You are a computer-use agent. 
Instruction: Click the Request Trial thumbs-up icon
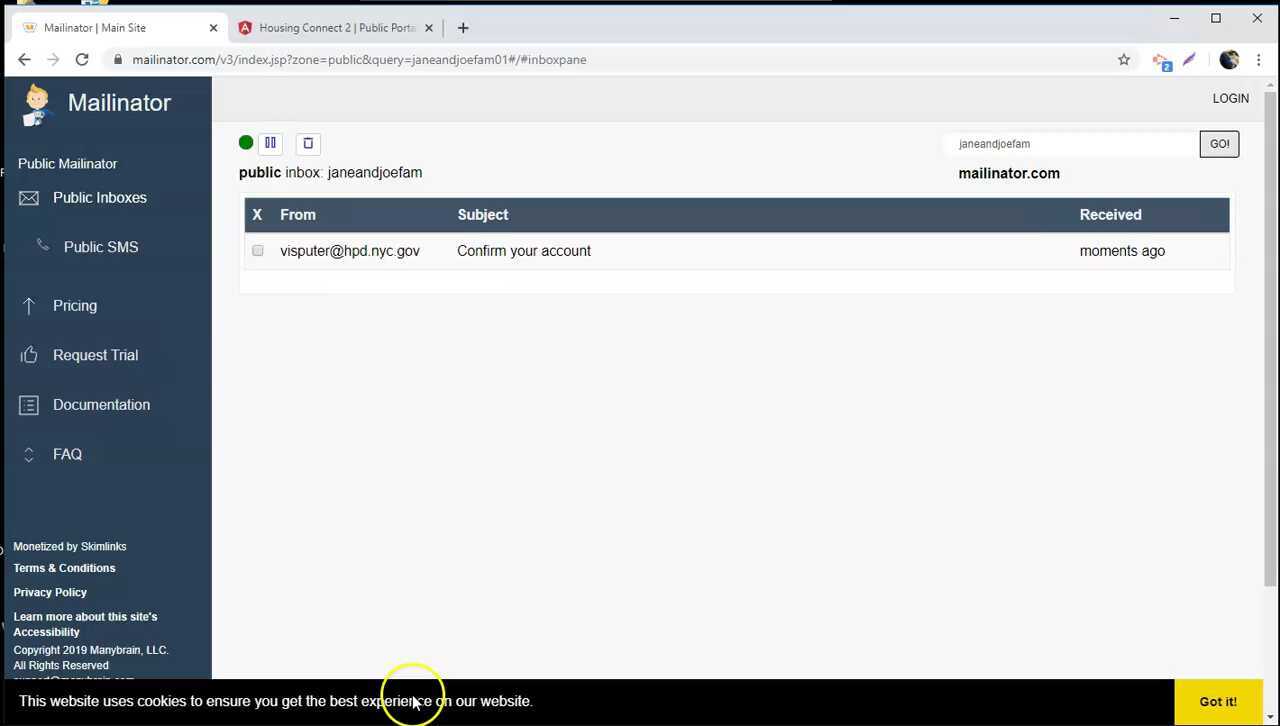coord(28,355)
